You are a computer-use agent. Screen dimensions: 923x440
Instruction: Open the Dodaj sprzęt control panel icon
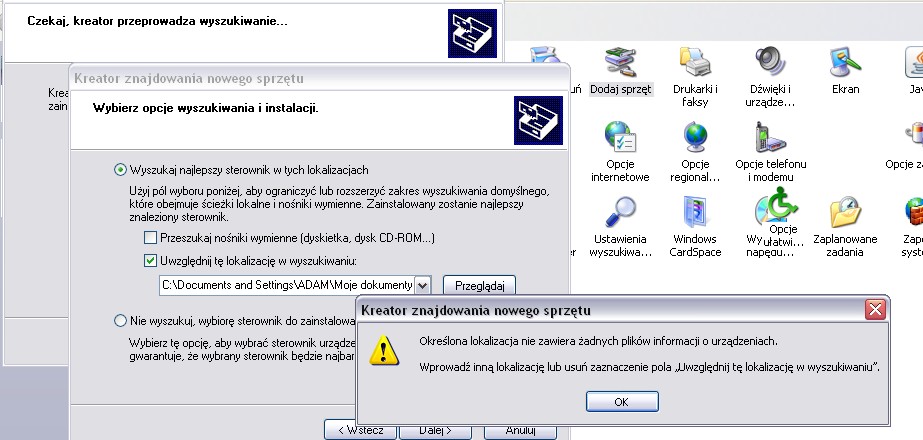pos(620,64)
